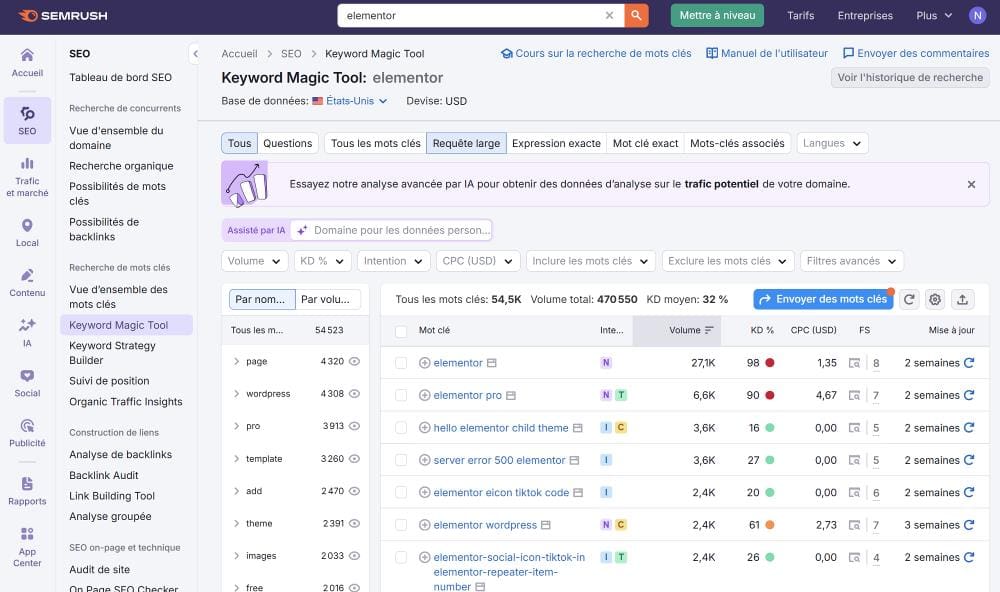This screenshot has height=592, width=1000.
Task: Open Cours sur la recherche de mots clés
Action: tap(596, 54)
